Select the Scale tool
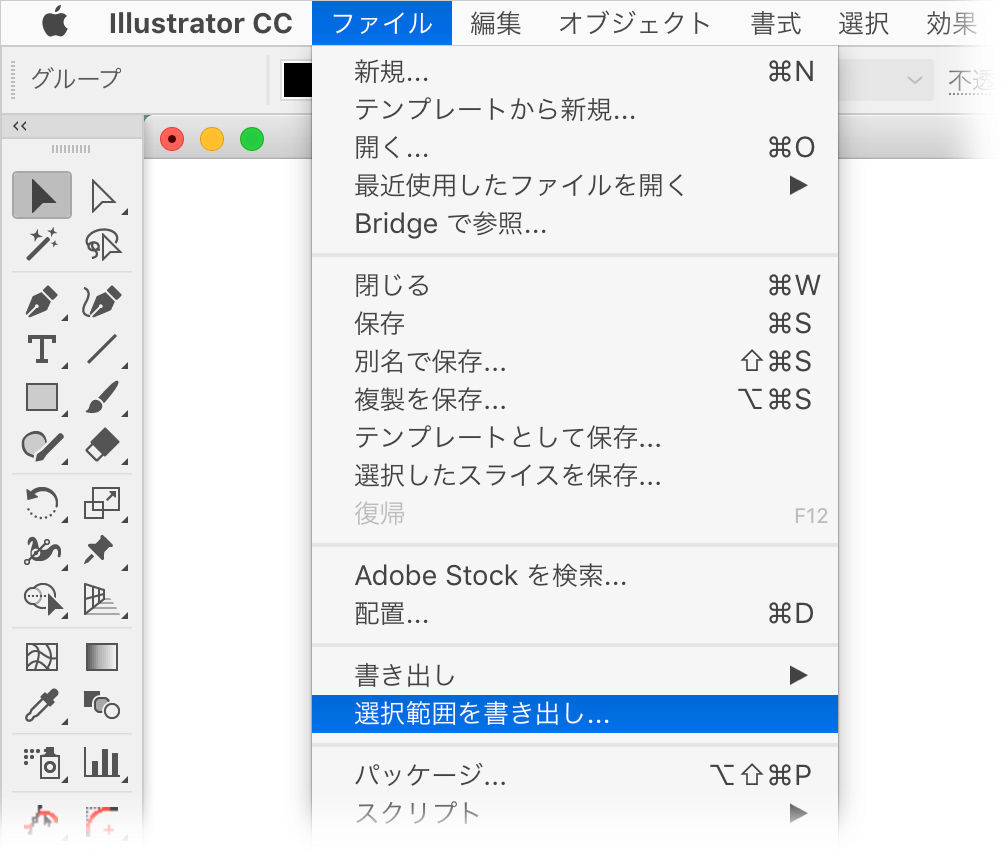 [103, 502]
